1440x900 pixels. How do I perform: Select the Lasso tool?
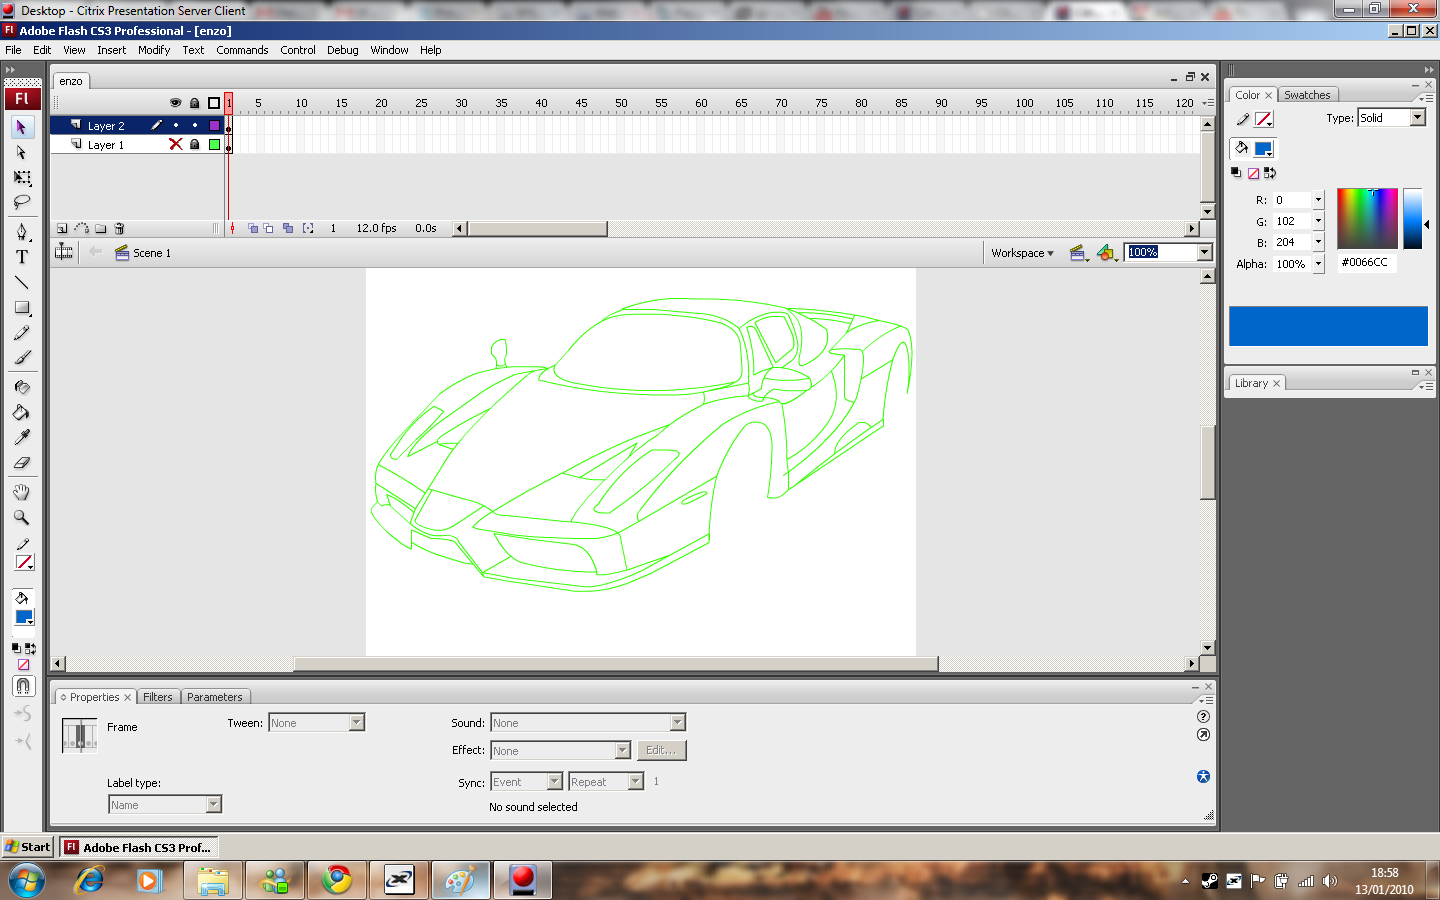point(21,202)
